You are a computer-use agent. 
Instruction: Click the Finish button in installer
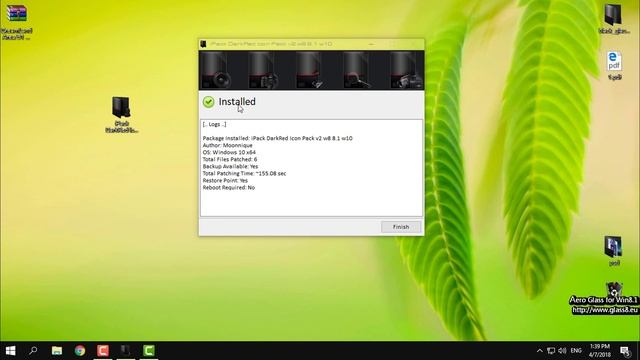[401, 227]
